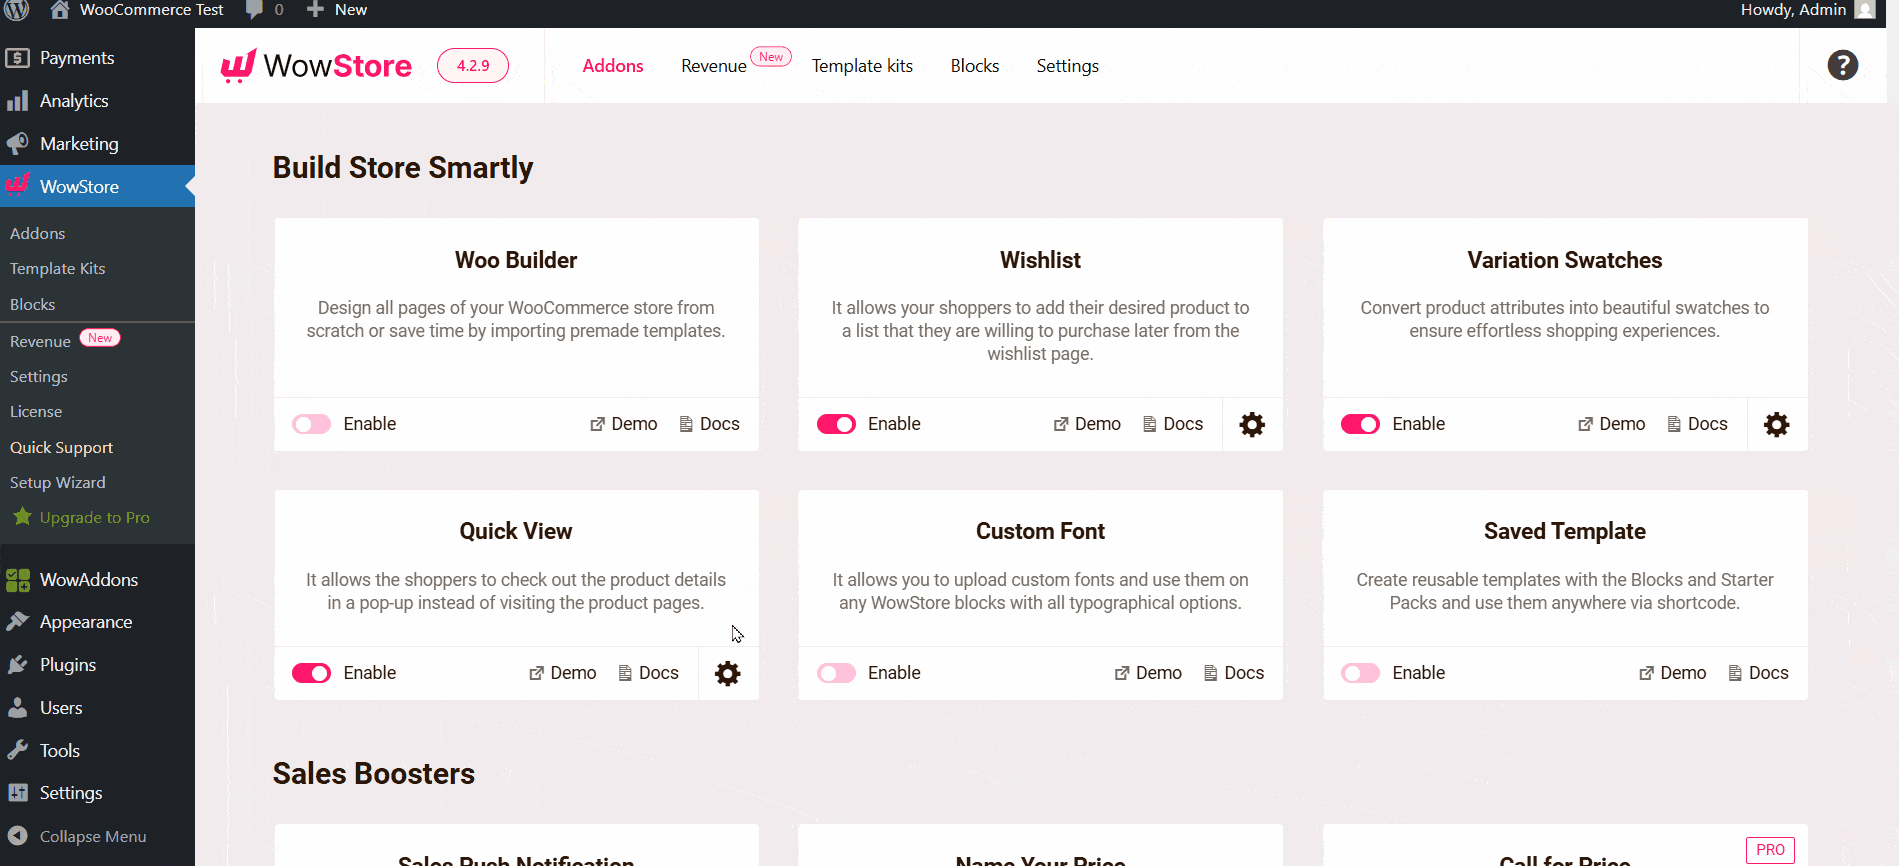1899x866 pixels.
Task: Click Users person icon
Action: [x=17, y=708]
